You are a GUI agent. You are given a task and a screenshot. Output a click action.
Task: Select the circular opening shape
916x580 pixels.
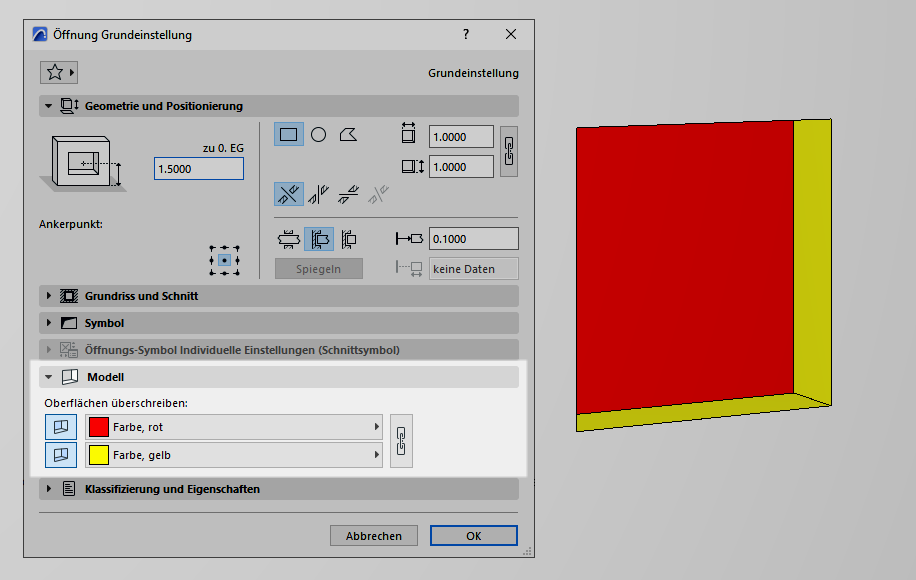click(318, 135)
